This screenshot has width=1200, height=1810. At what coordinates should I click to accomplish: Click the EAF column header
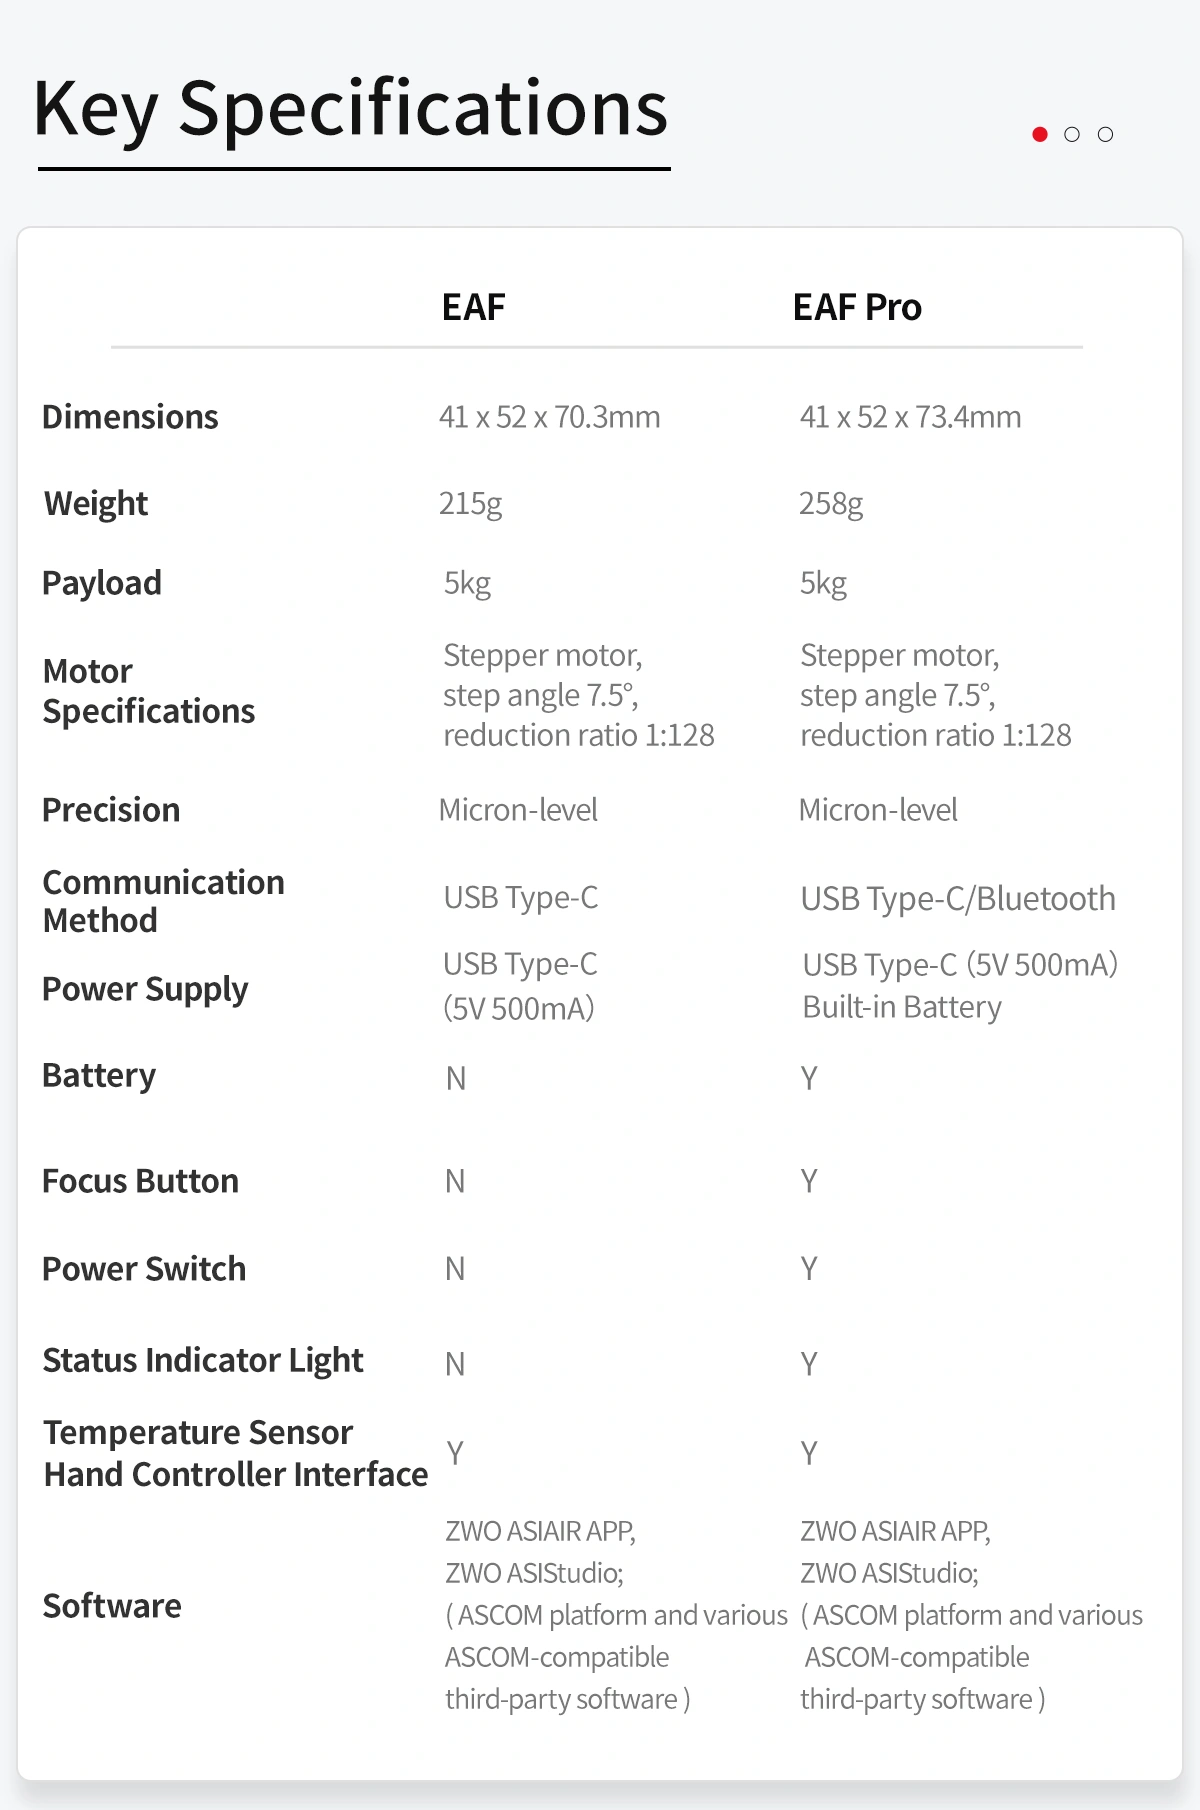click(x=473, y=307)
